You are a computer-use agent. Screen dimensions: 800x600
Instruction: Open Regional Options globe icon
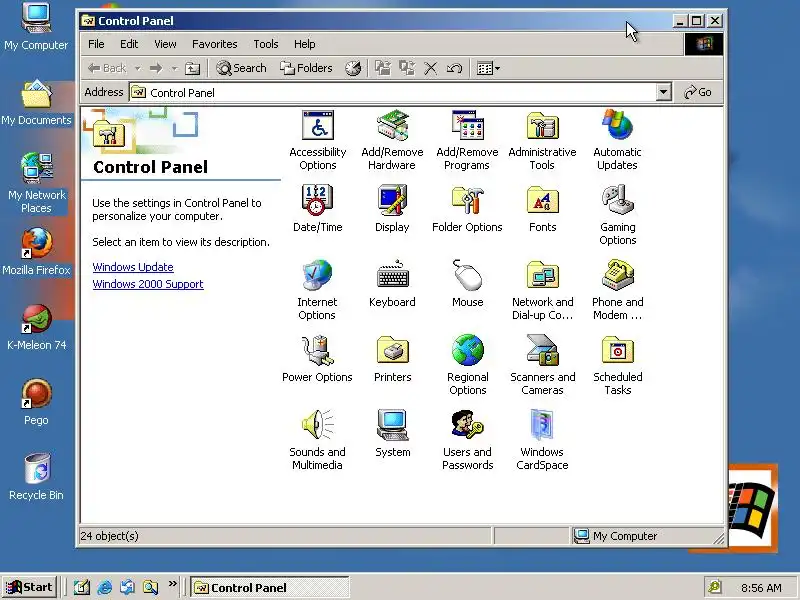tap(467, 365)
